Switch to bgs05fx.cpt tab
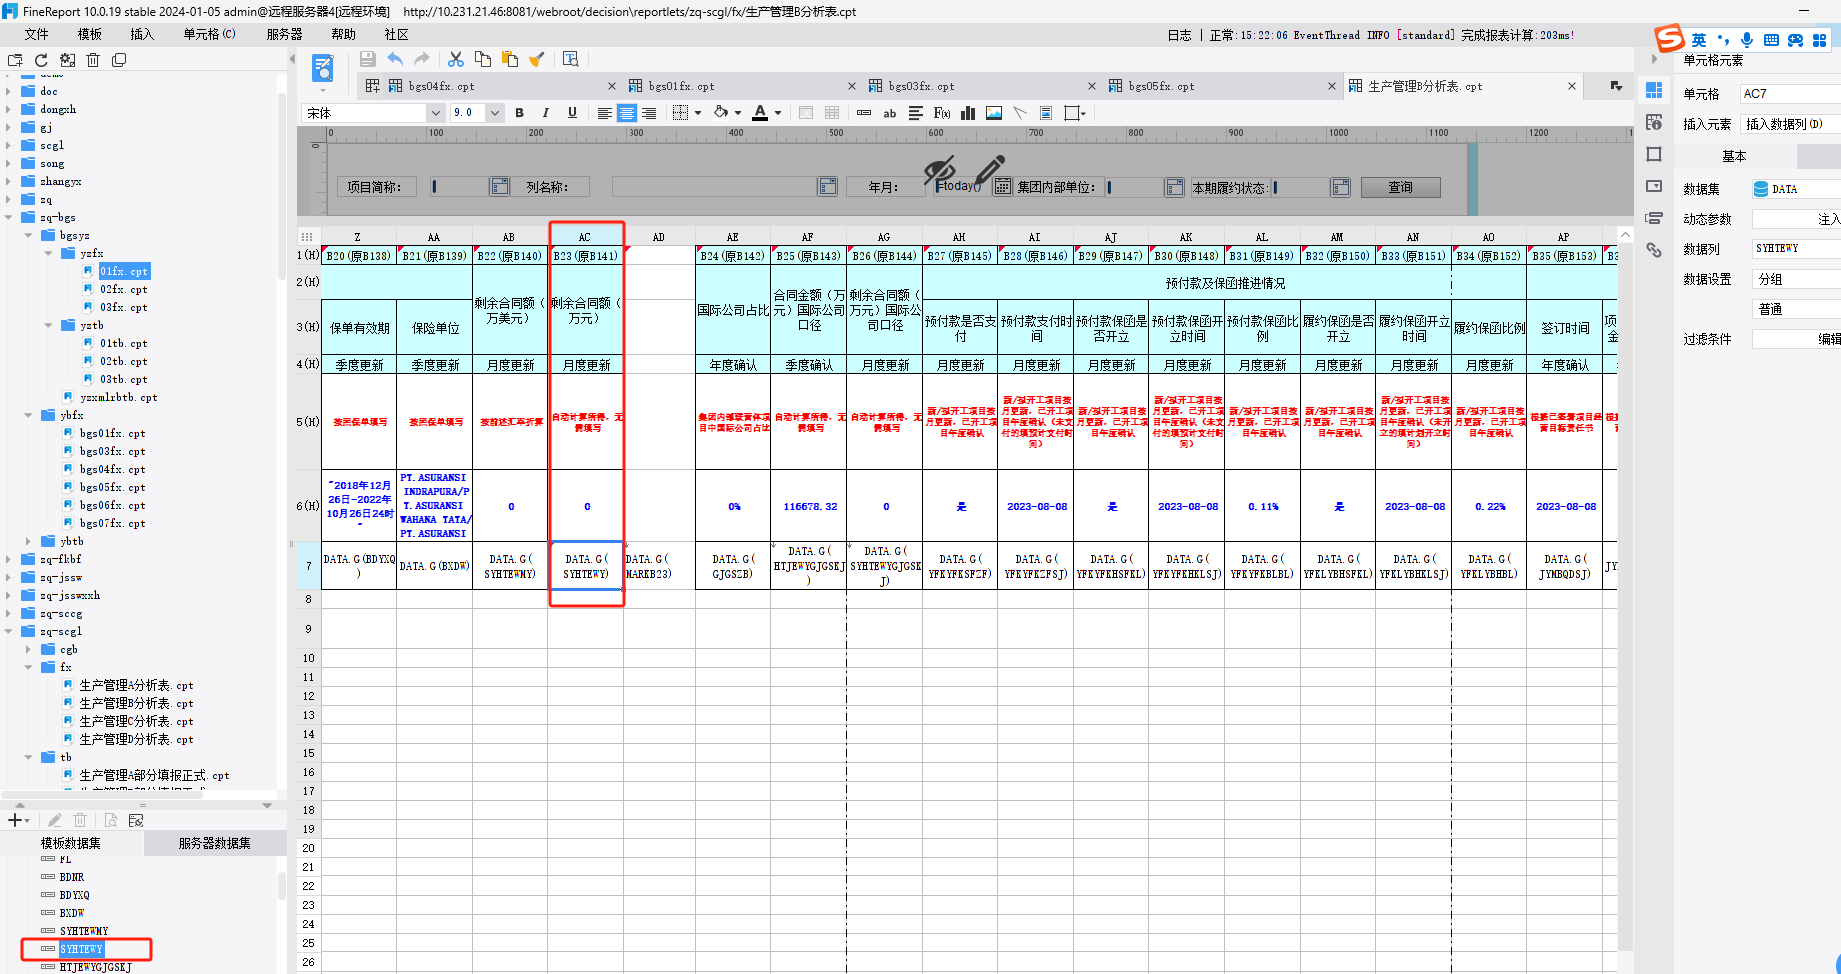Viewport: 1841px width, 974px height. pyautogui.click(x=1161, y=86)
